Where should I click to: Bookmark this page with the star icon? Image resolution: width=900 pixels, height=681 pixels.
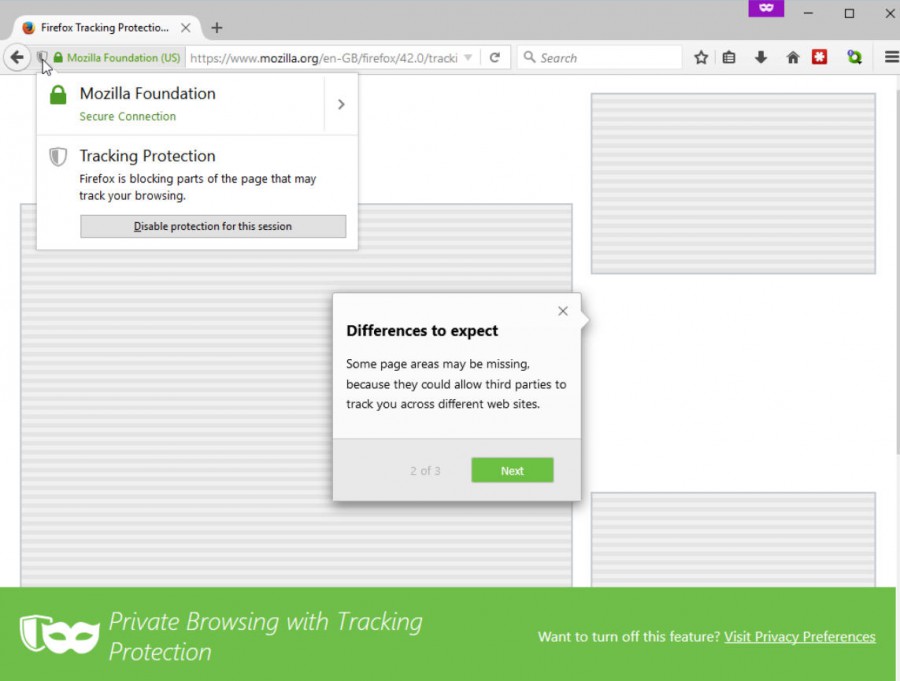[701, 57]
